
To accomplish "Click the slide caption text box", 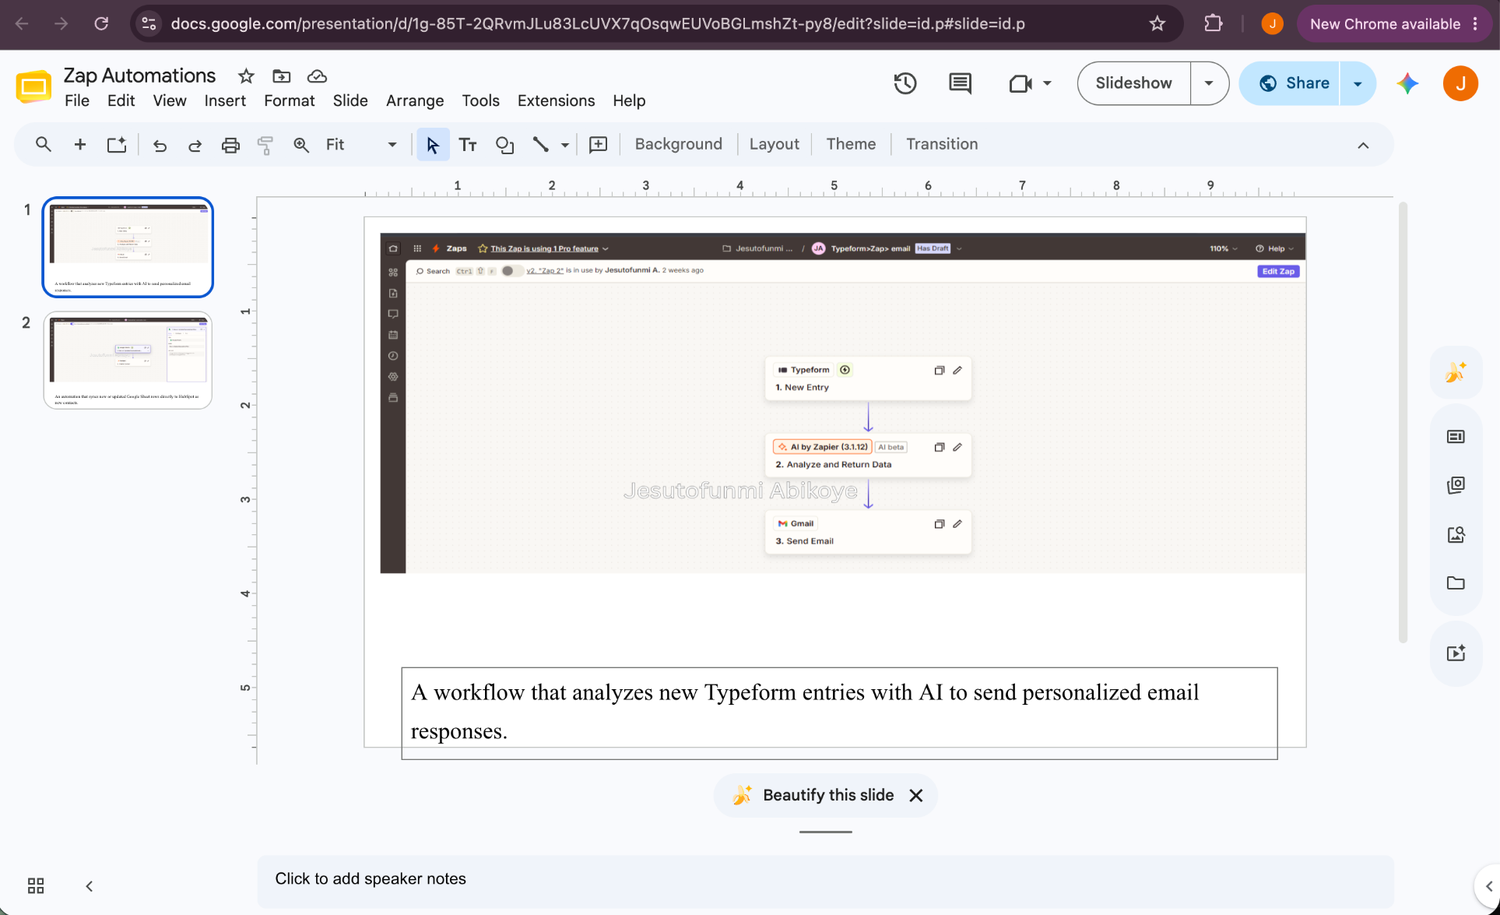I will coord(839,713).
